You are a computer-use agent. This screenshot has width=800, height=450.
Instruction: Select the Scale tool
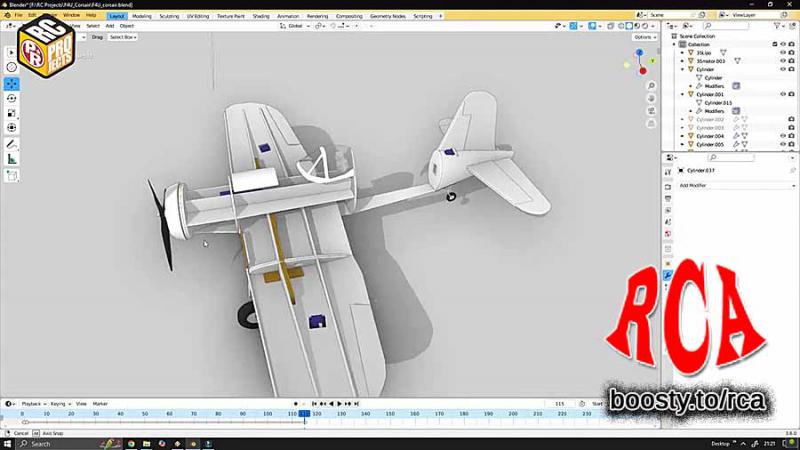point(12,113)
